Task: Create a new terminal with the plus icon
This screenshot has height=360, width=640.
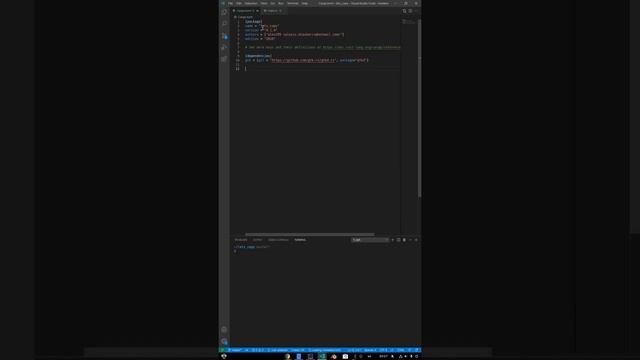Action: tap(393, 240)
